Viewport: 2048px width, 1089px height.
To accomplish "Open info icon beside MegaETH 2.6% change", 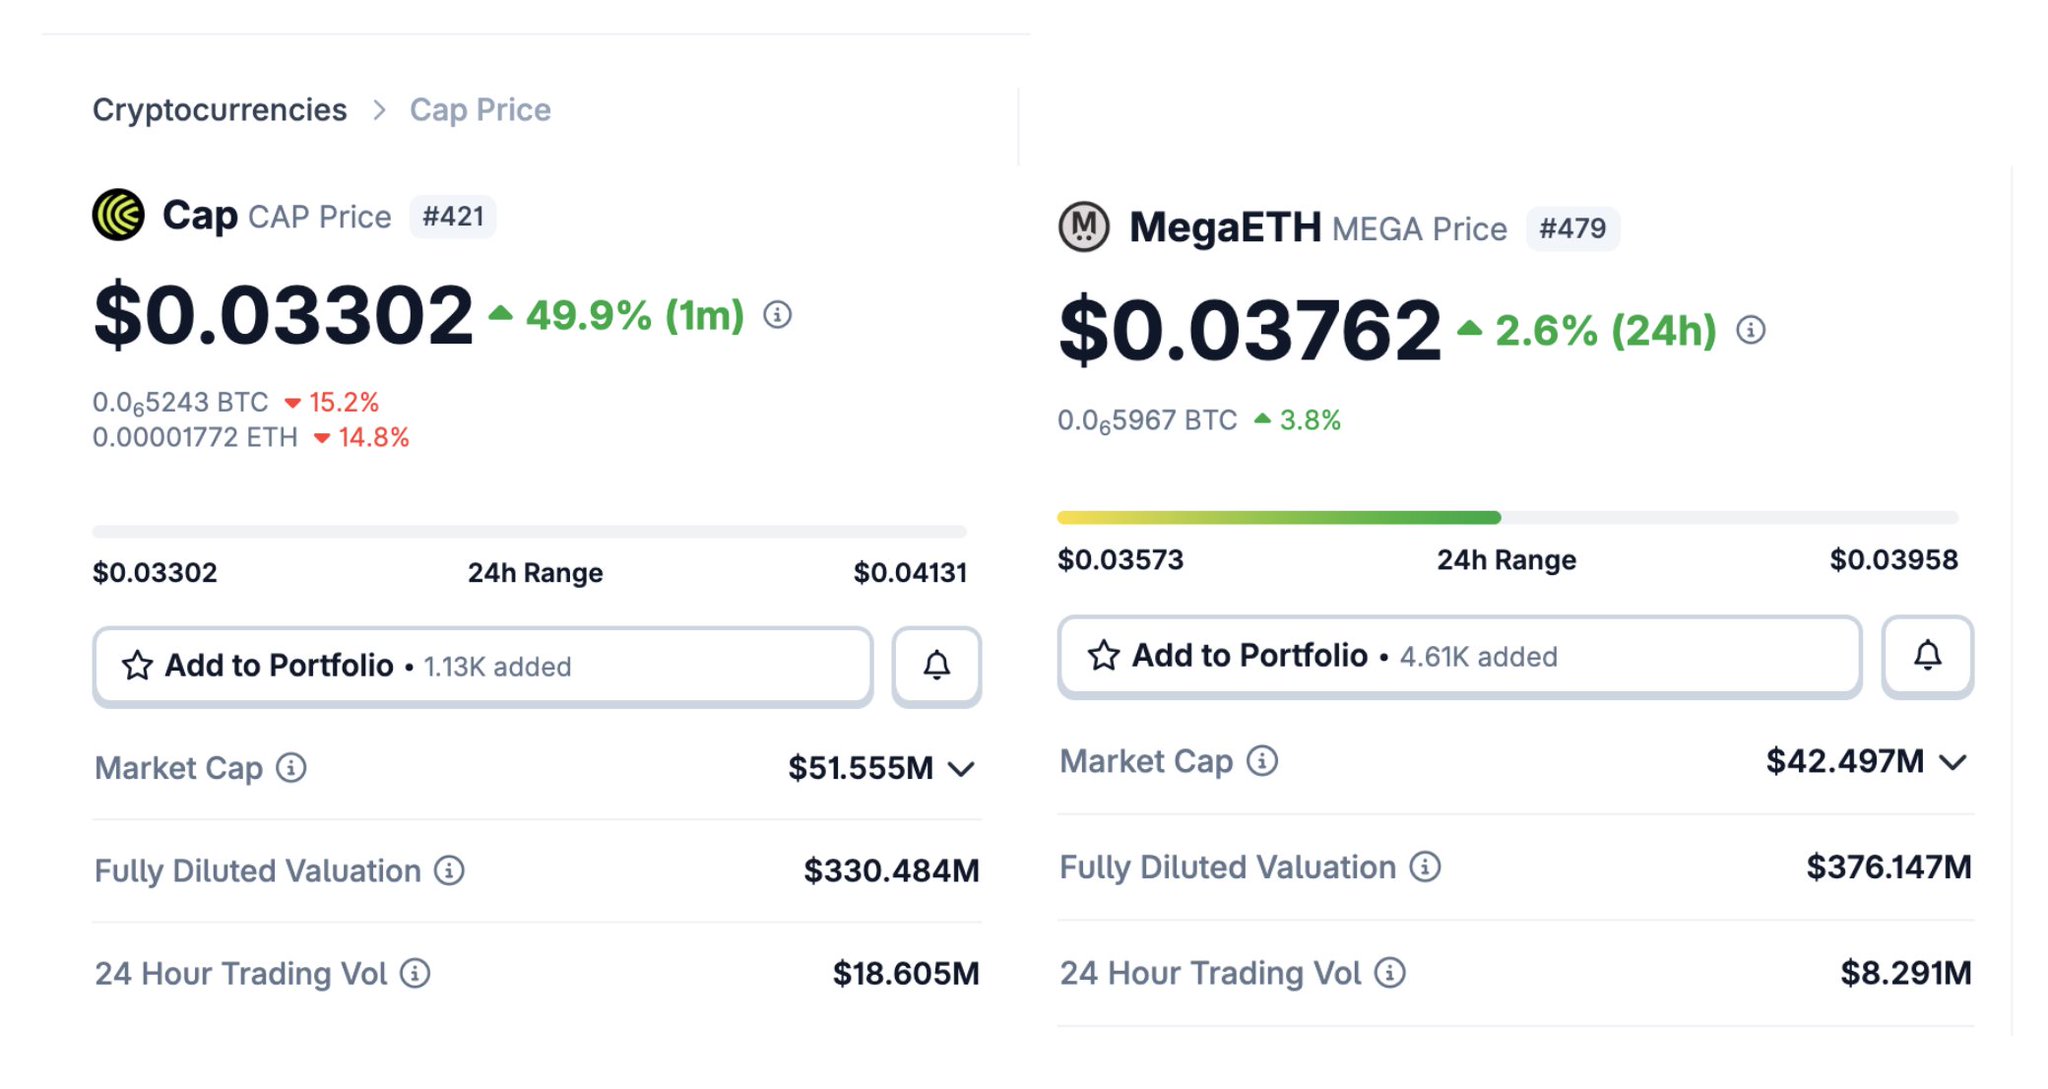I will (x=1751, y=330).
